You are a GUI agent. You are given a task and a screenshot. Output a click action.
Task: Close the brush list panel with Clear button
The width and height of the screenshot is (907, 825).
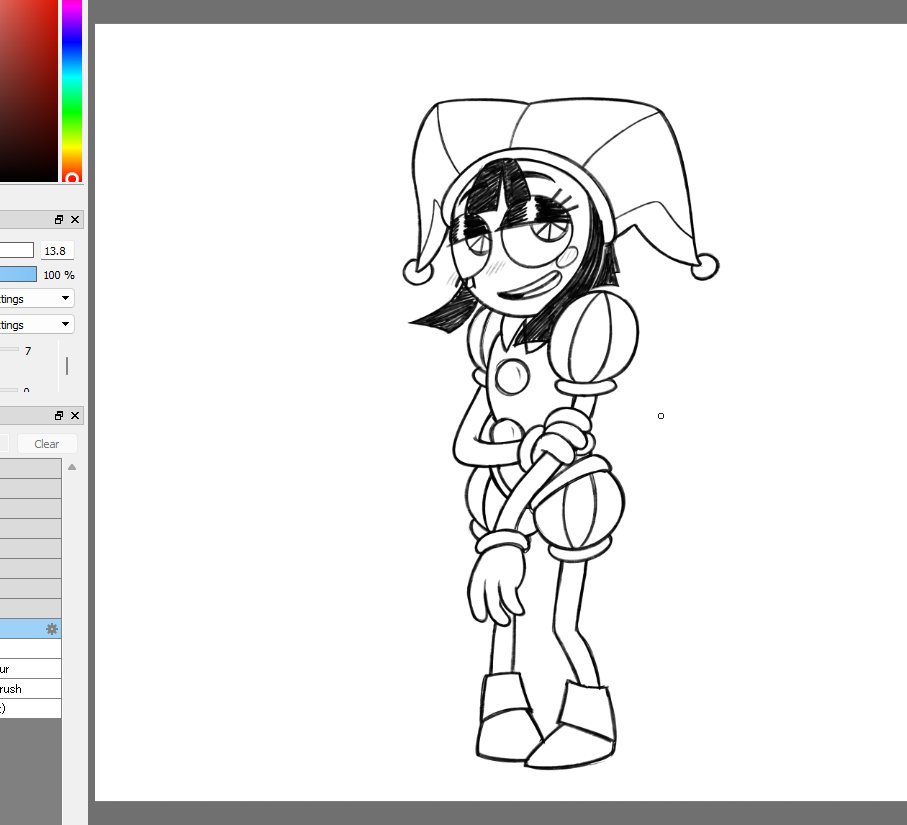coord(75,415)
